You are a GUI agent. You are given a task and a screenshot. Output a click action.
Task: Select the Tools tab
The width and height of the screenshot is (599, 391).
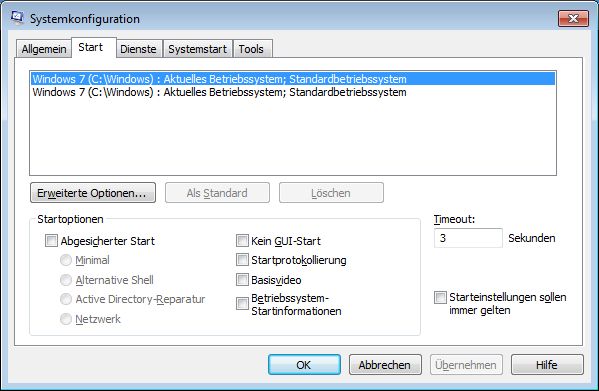(251, 49)
